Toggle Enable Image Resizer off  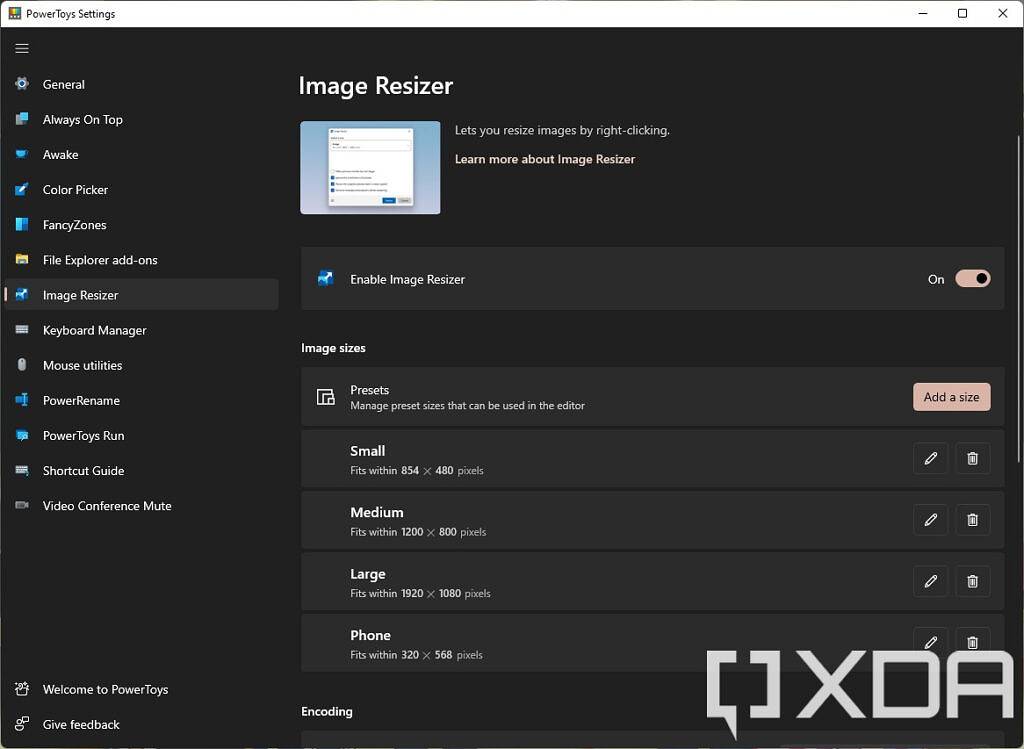971,279
